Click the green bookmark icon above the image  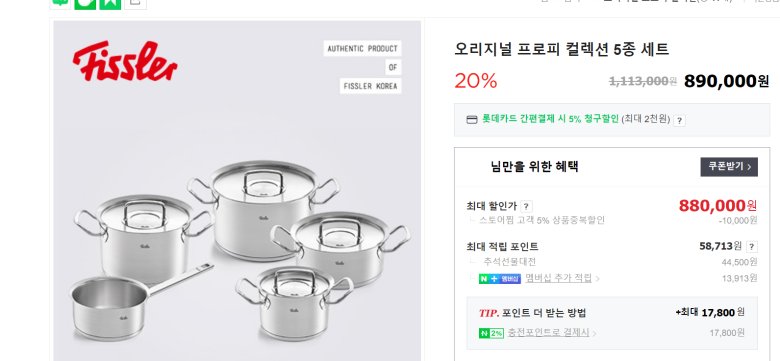click(110, 2)
